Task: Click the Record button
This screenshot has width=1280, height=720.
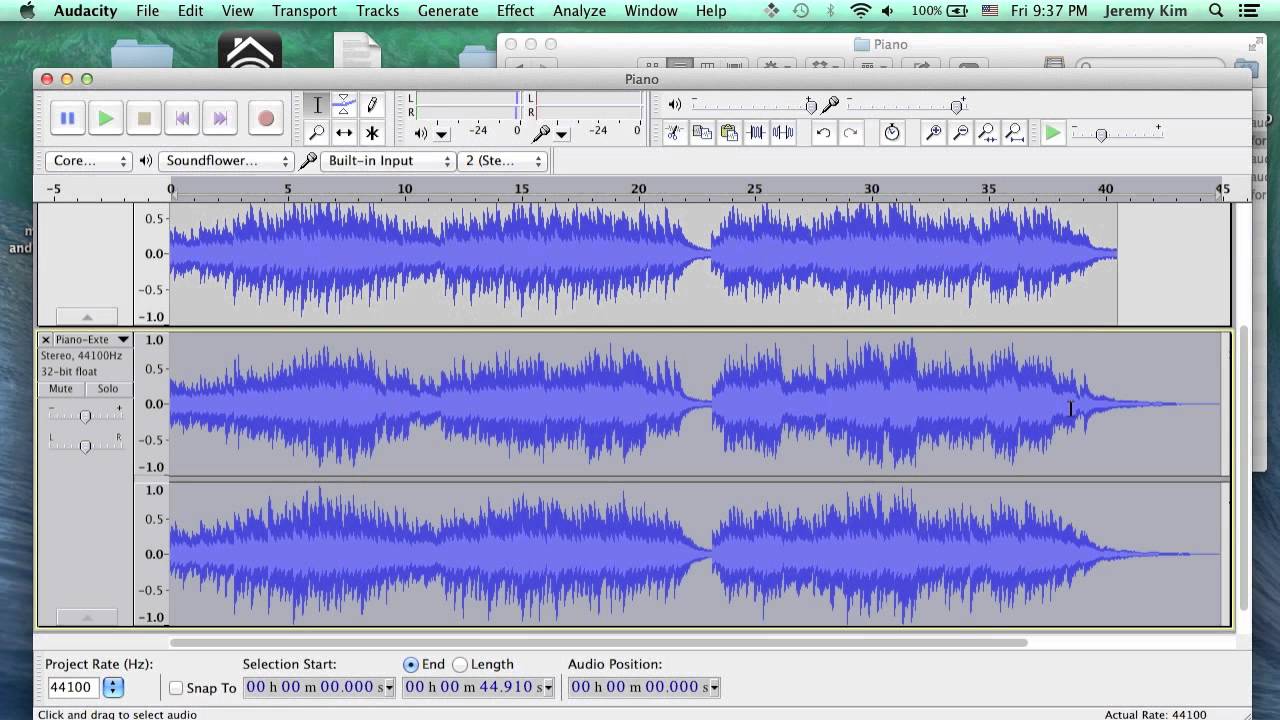Action: coord(266,118)
